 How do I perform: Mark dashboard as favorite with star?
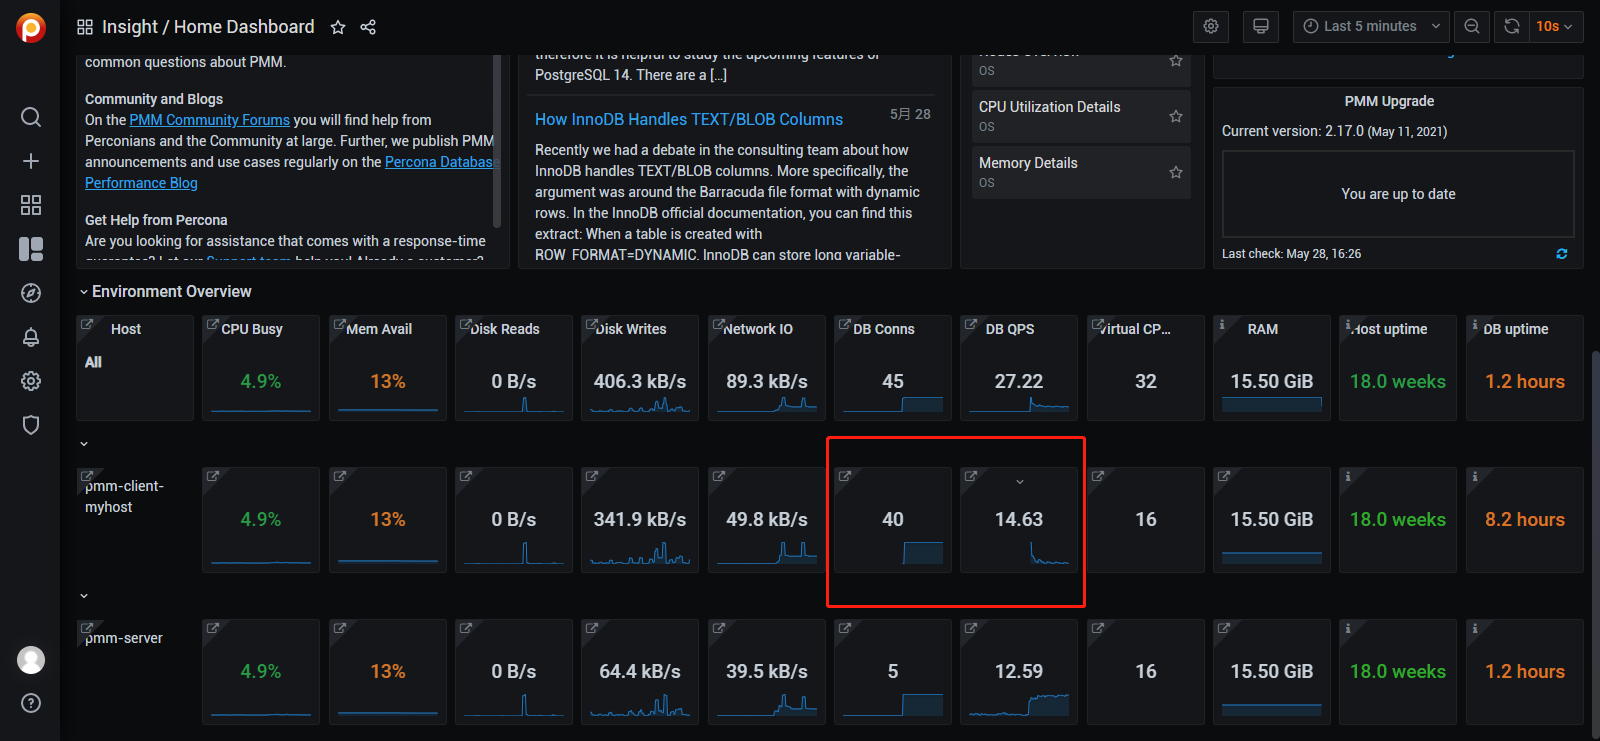pos(338,27)
